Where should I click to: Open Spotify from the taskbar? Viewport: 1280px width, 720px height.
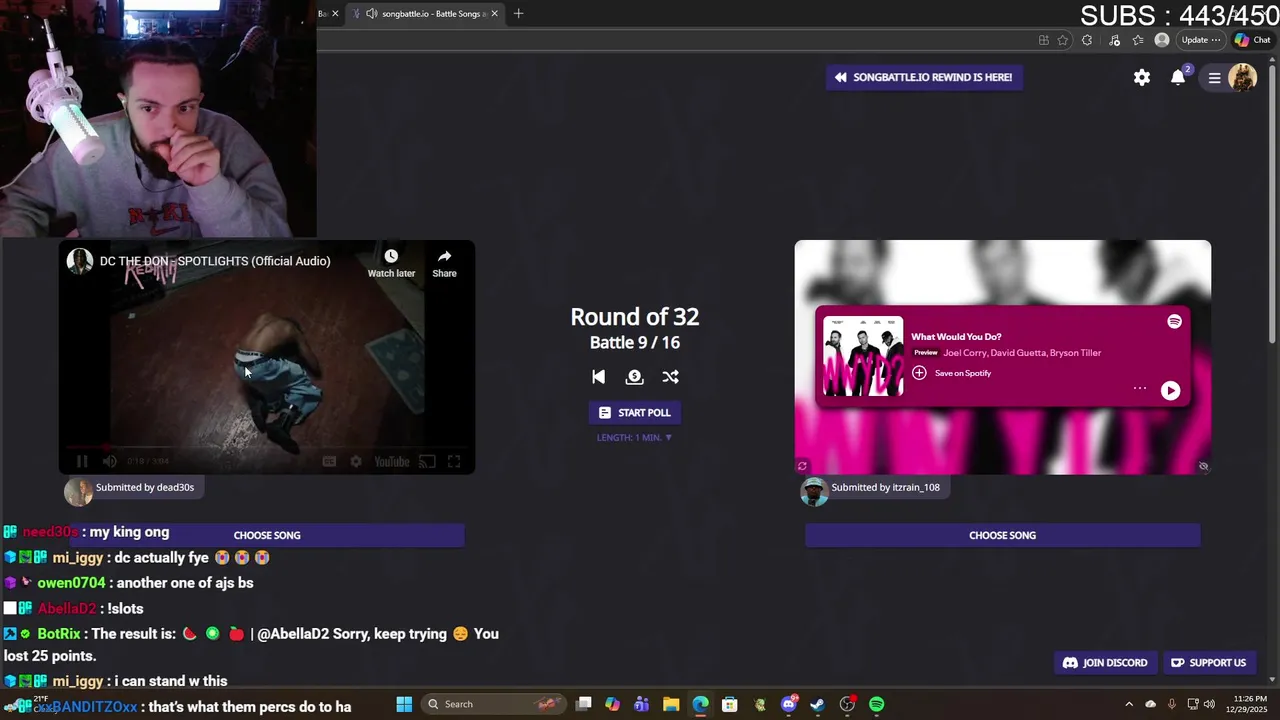(x=876, y=704)
